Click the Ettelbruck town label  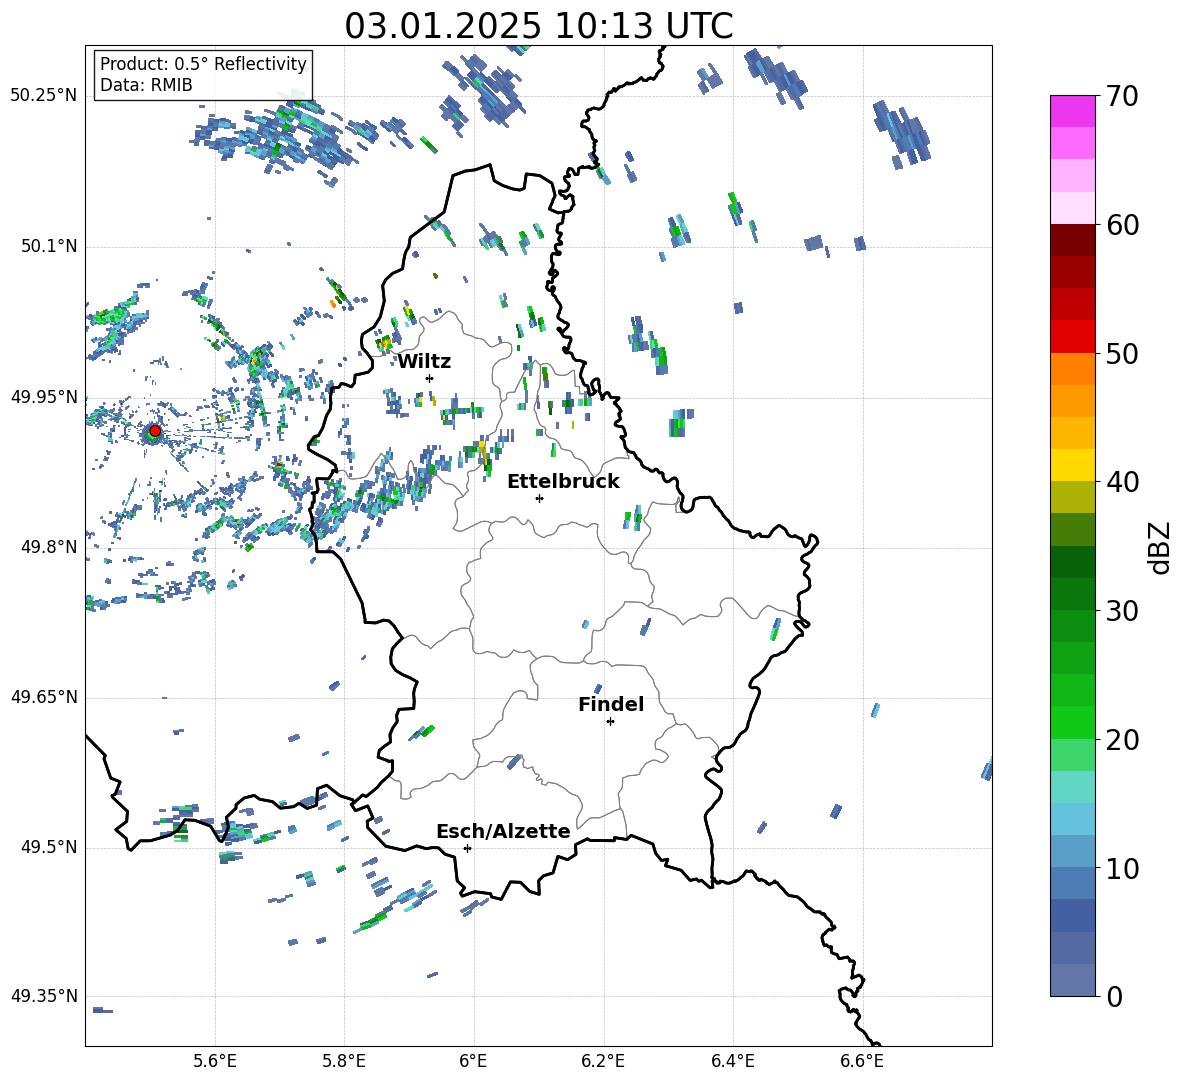click(x=563, y=482)
